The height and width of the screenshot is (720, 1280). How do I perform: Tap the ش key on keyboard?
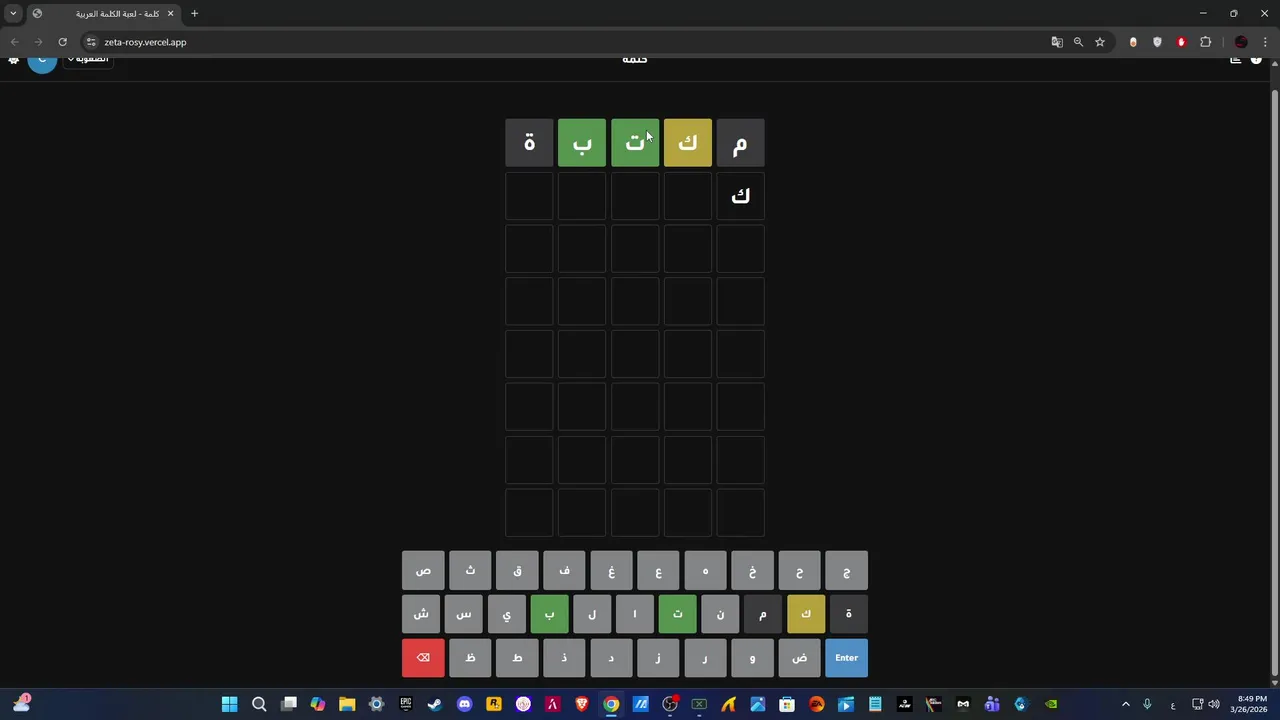[x=421, y=614]
